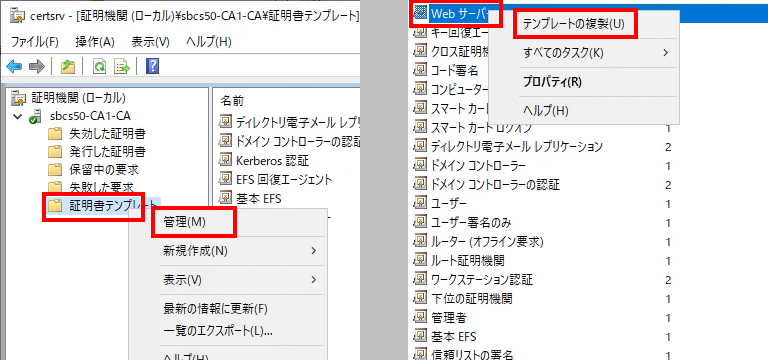768x360 pixels.
Task: Select 失効した証明書 tree item
Action: point(107,133)
